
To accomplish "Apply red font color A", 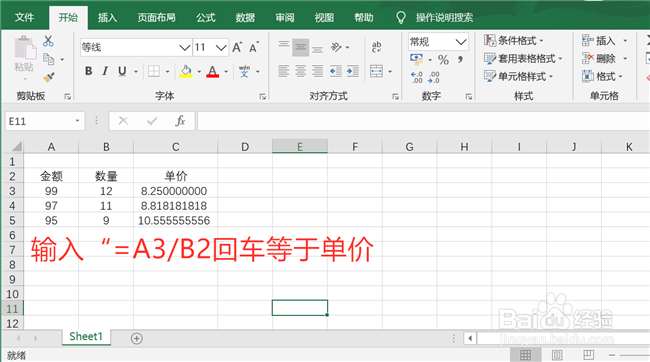I will pos(213,71).
